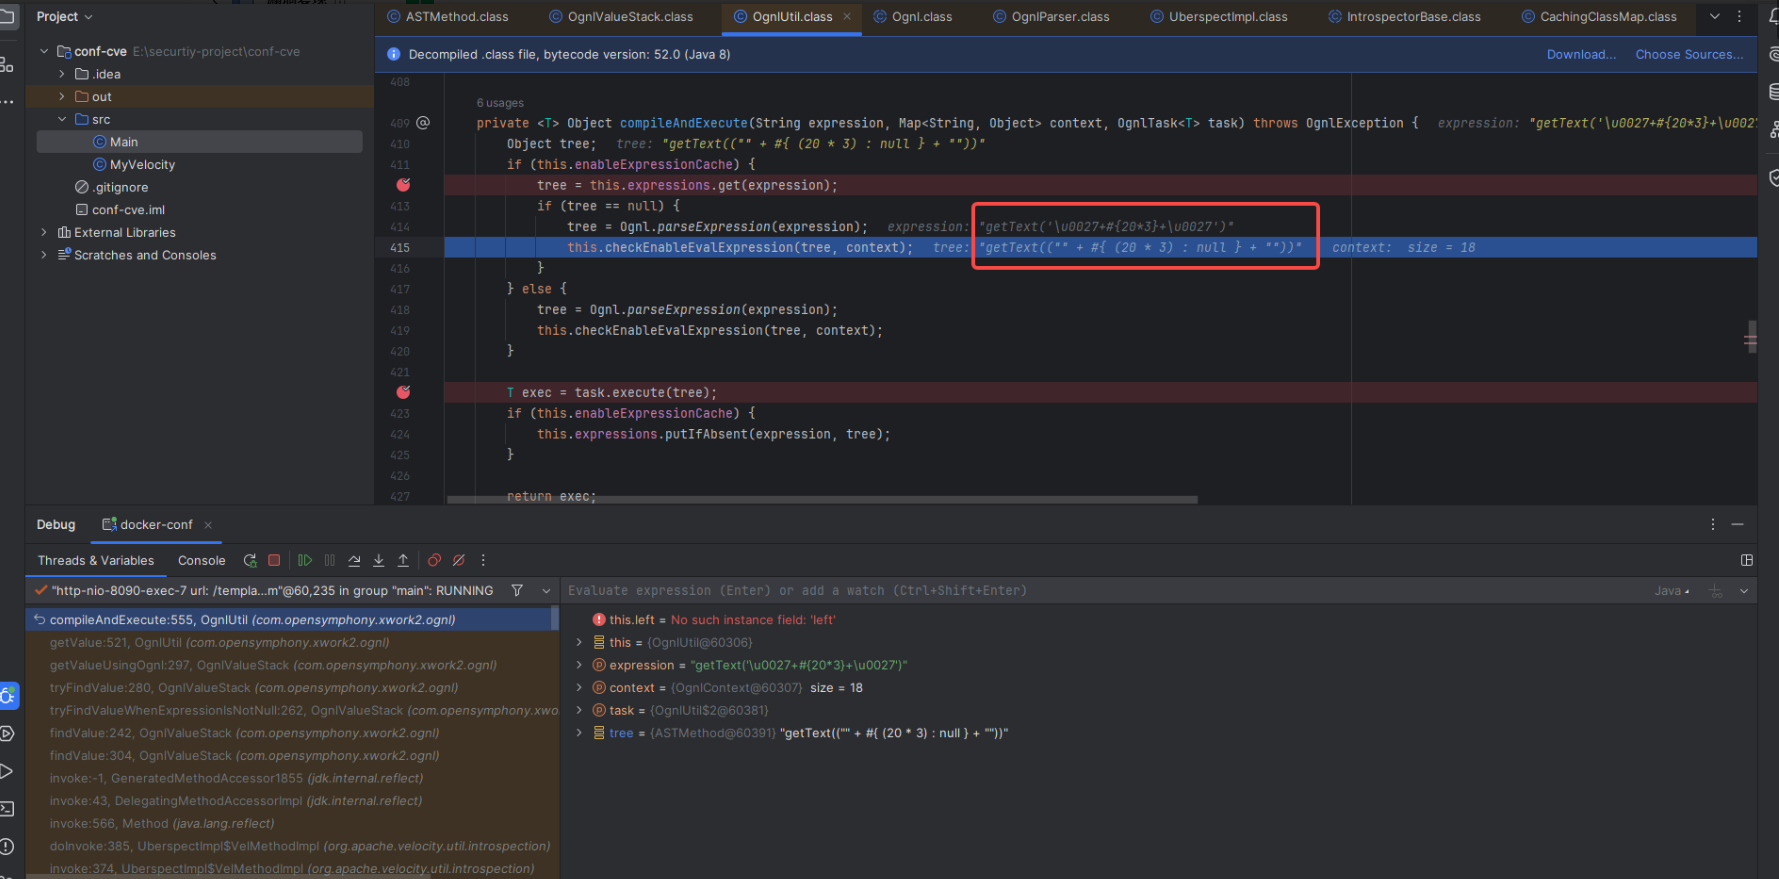Screen dimensions: 1779x879
Task: Select MyVelocity class in project tree
Action: [142, 165]
